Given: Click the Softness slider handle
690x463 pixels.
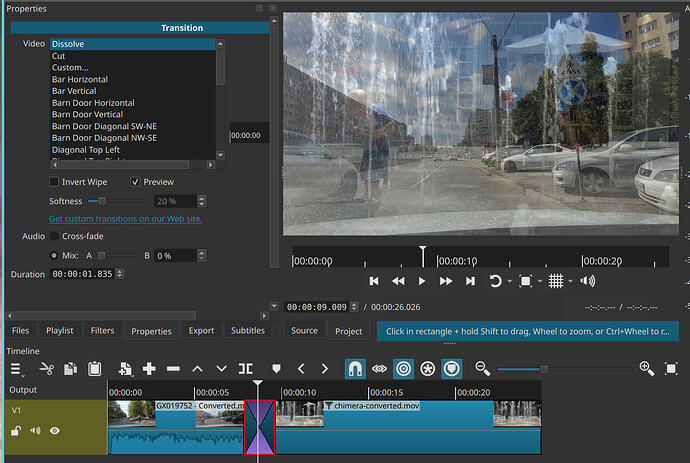Looking at the screenshot, I should [102, 201].
